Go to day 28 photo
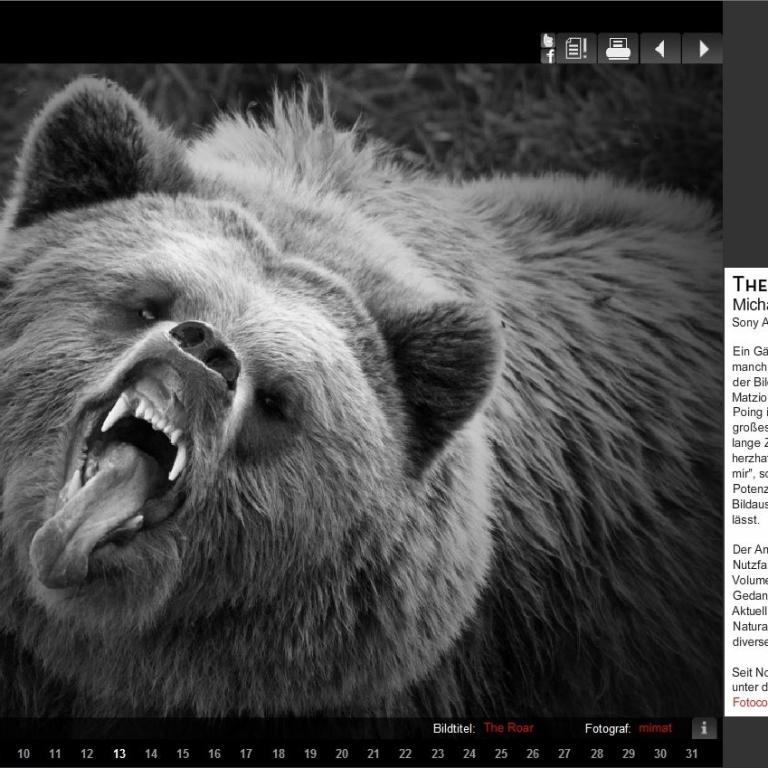The image size is (768, 768). coord(596,754)
